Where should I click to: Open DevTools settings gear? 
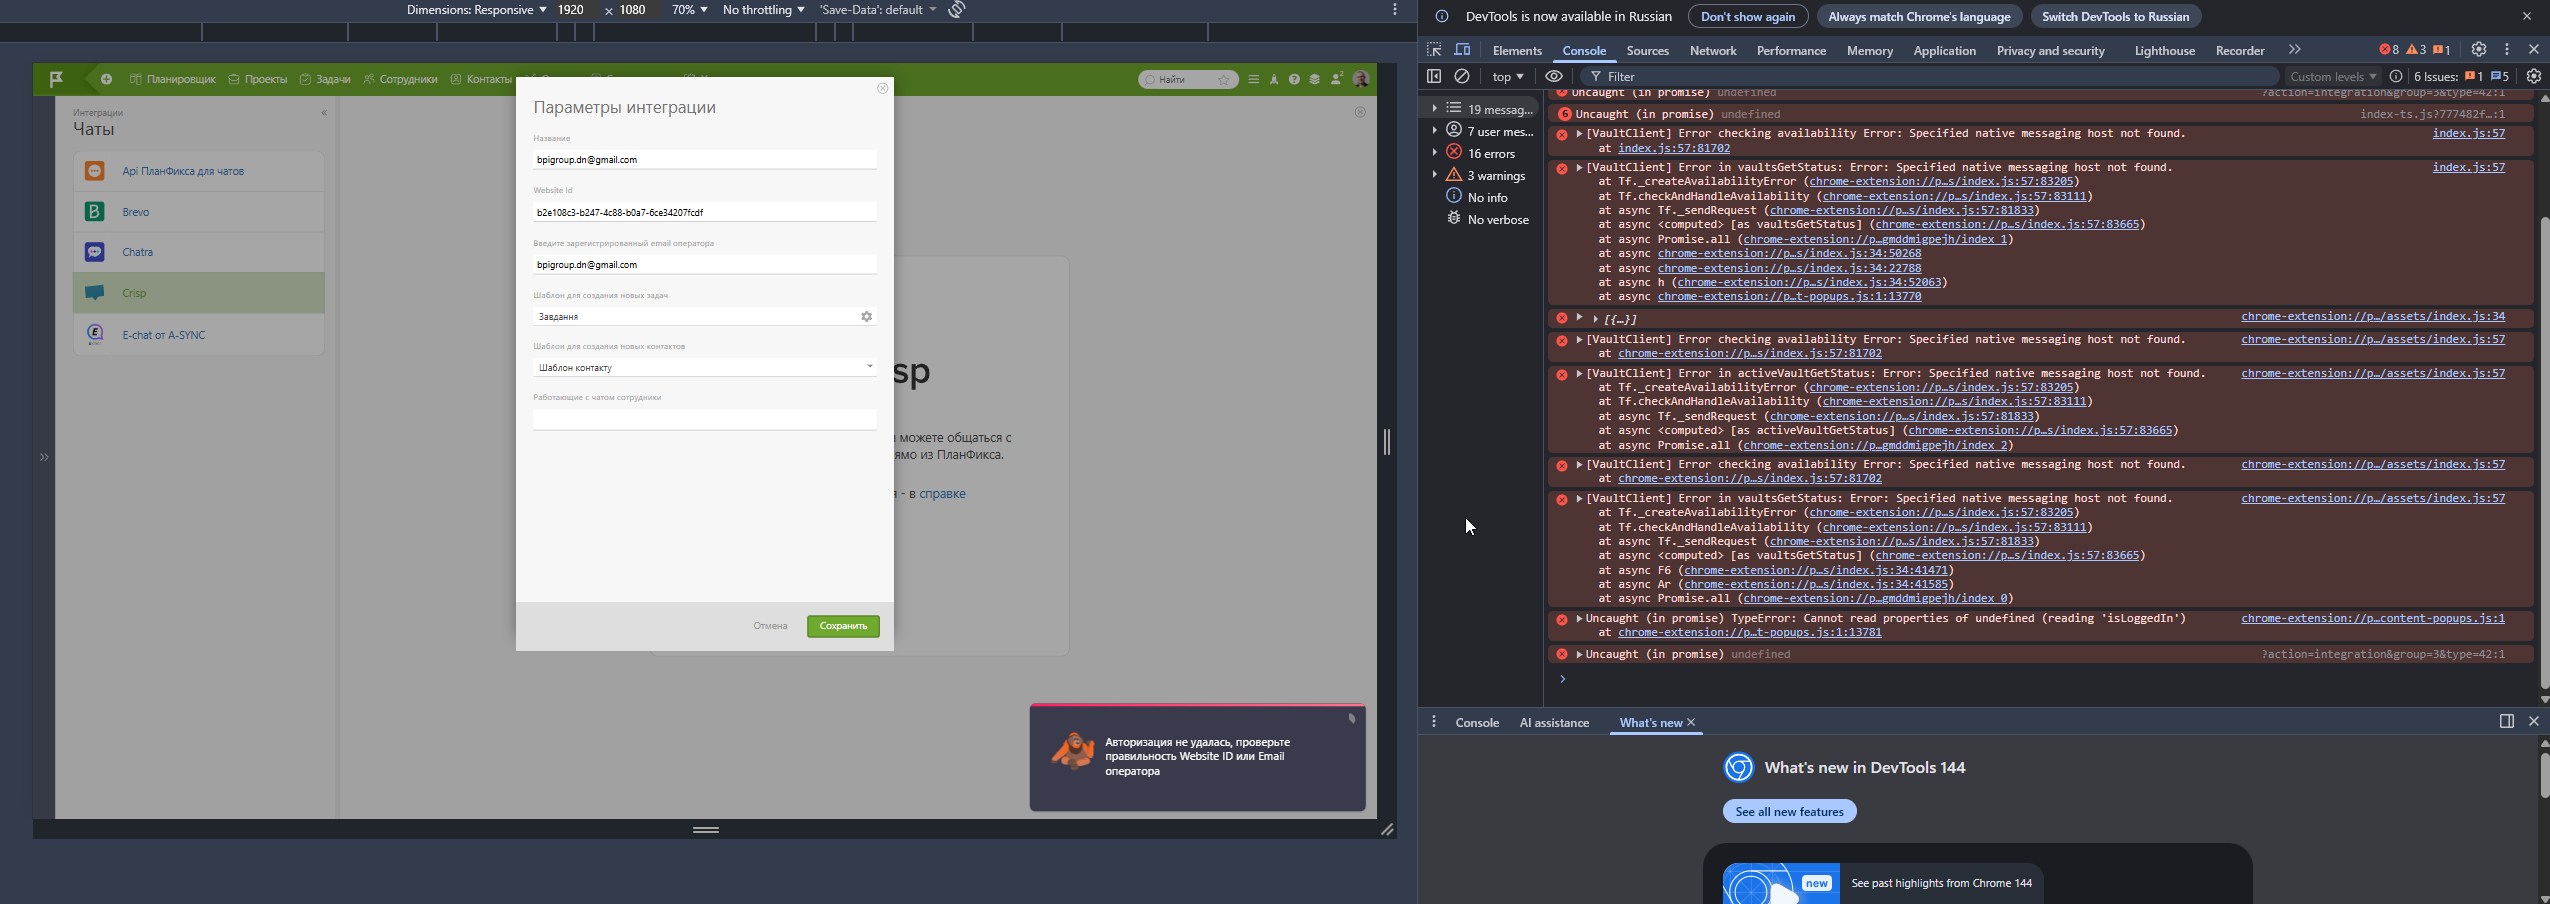click(x=2479, y=49)
